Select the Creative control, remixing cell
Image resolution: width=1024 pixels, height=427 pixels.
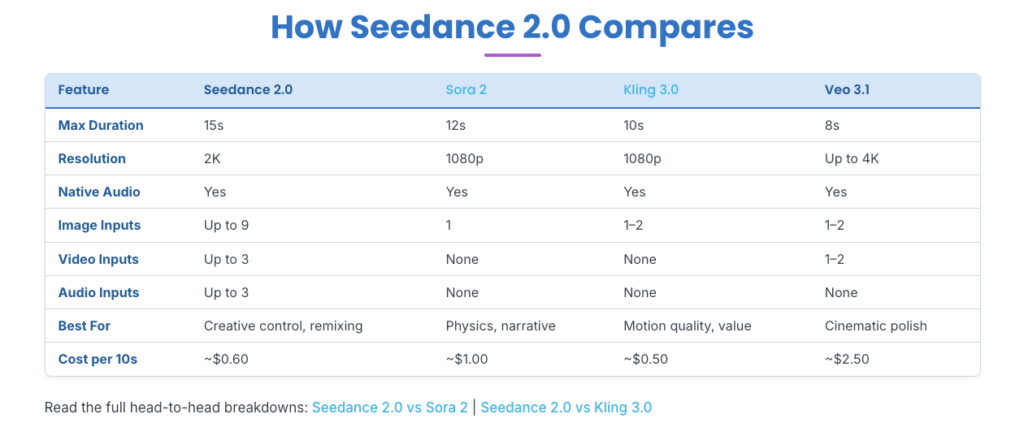click(283, 326)
